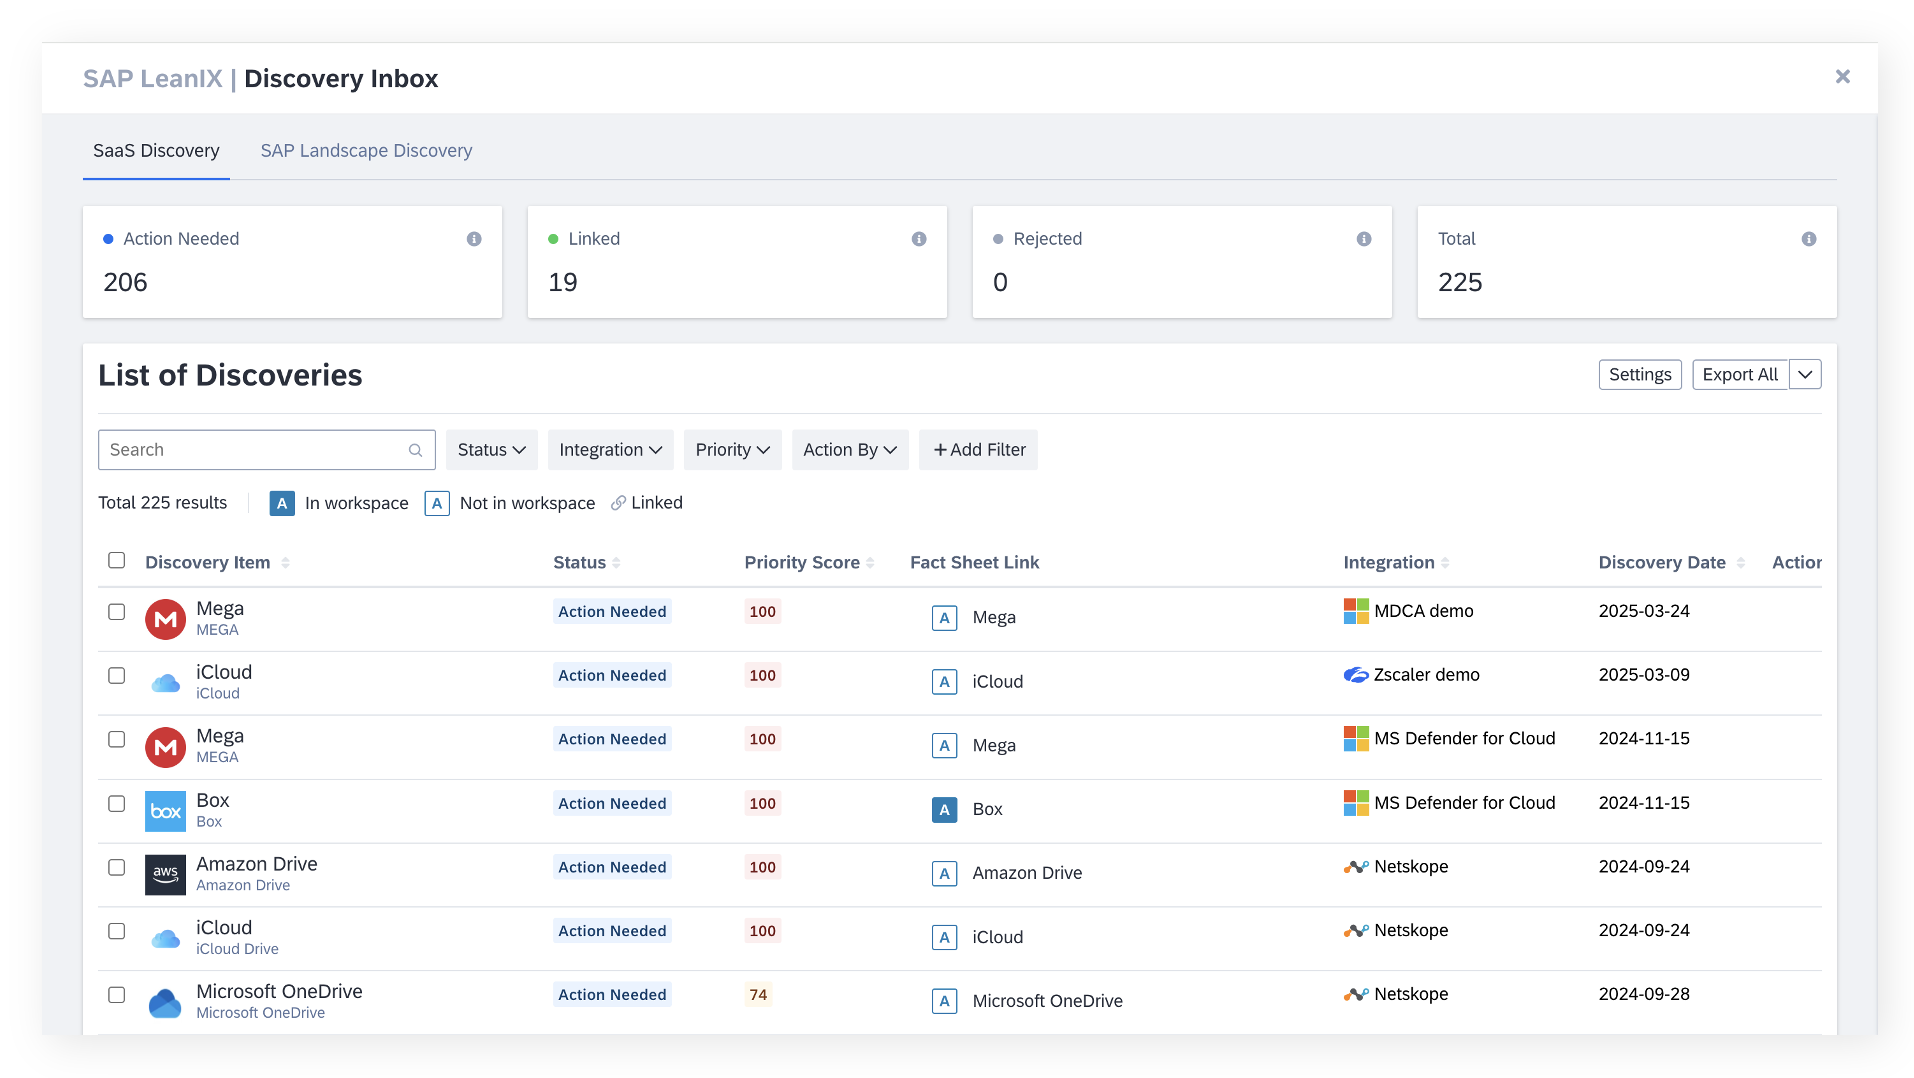Open the Amazon Drive fact sheet link
Viewport: 1914px width, 1078px height.
[x=1027, y=873]
